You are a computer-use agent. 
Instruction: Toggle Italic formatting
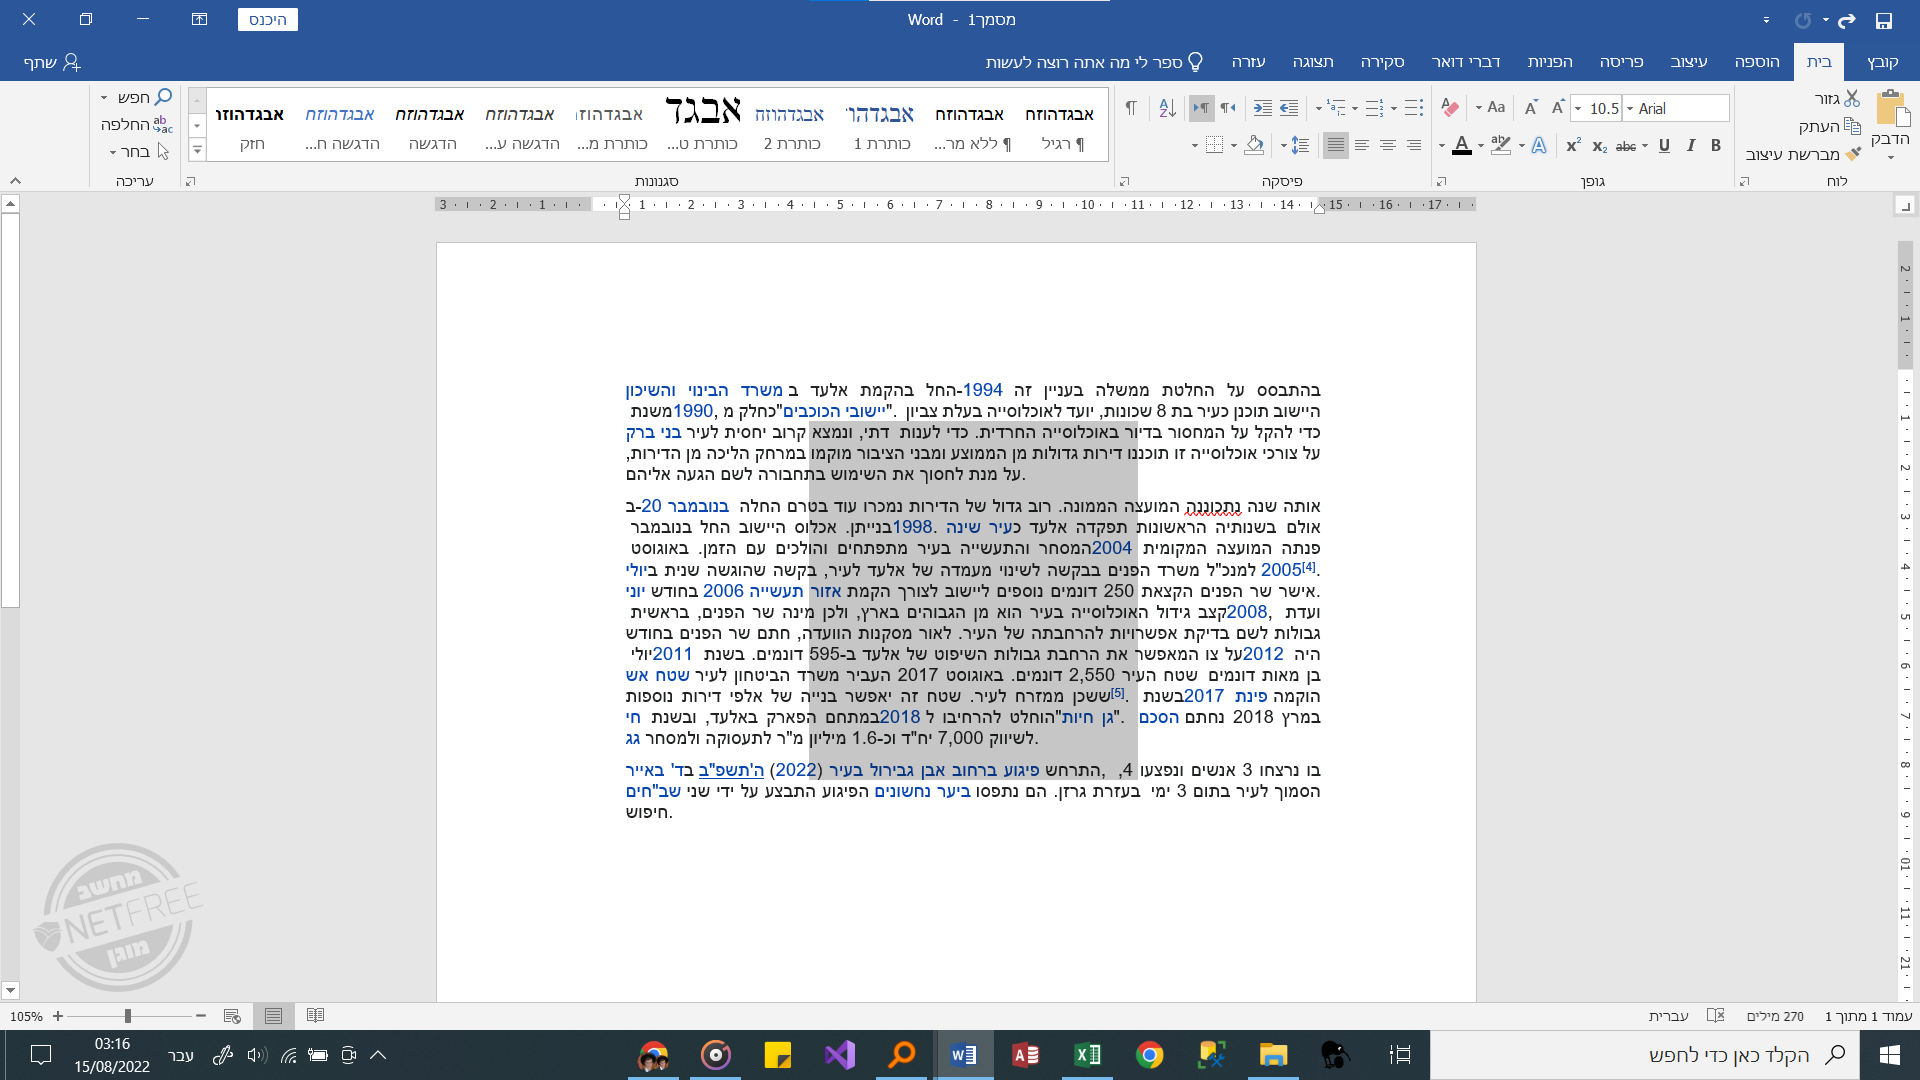tap(1690, 146)
